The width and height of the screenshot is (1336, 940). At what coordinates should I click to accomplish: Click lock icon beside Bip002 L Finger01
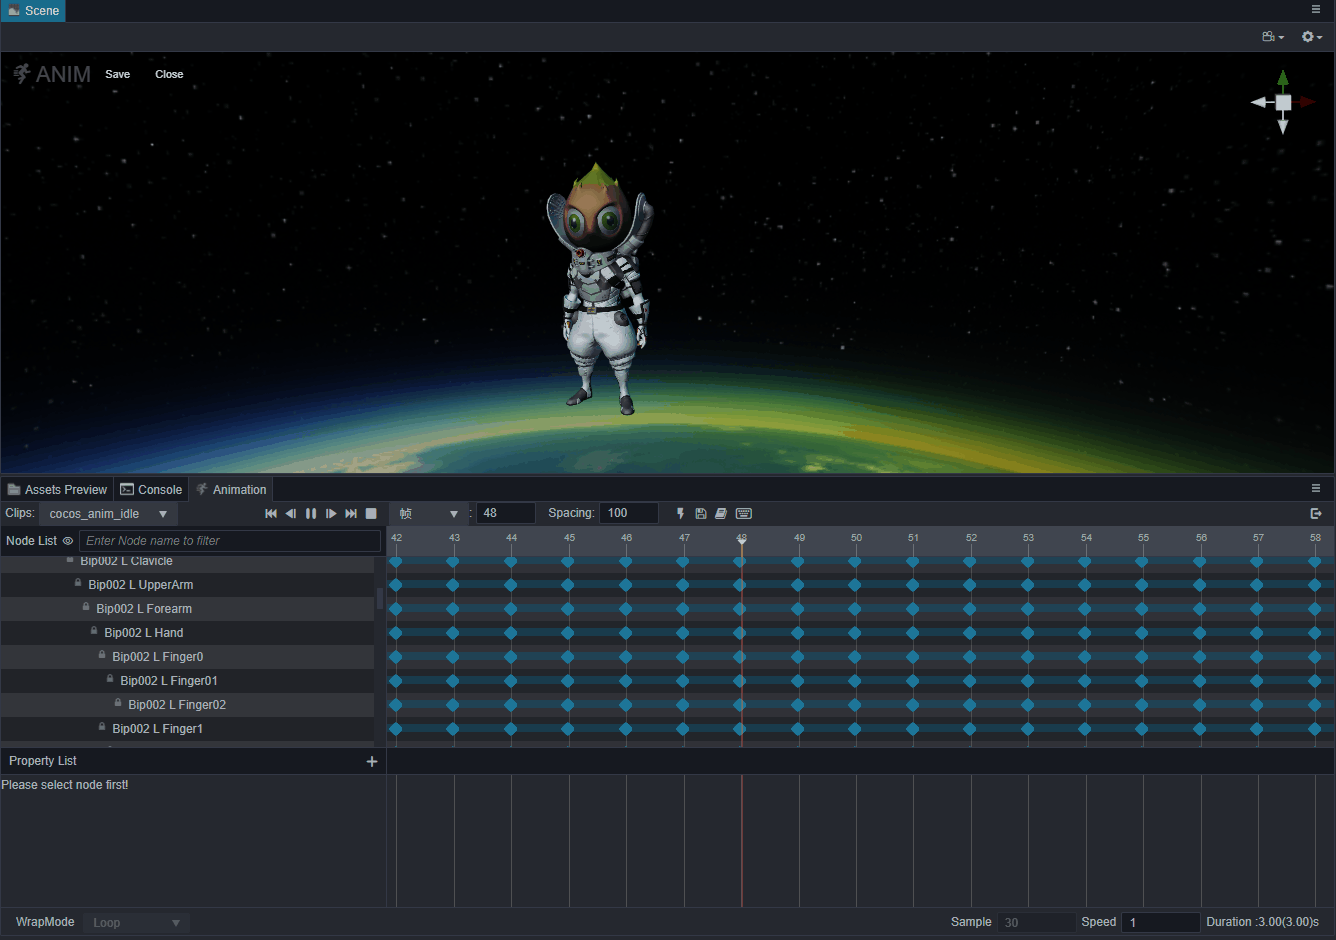point(110,679)
